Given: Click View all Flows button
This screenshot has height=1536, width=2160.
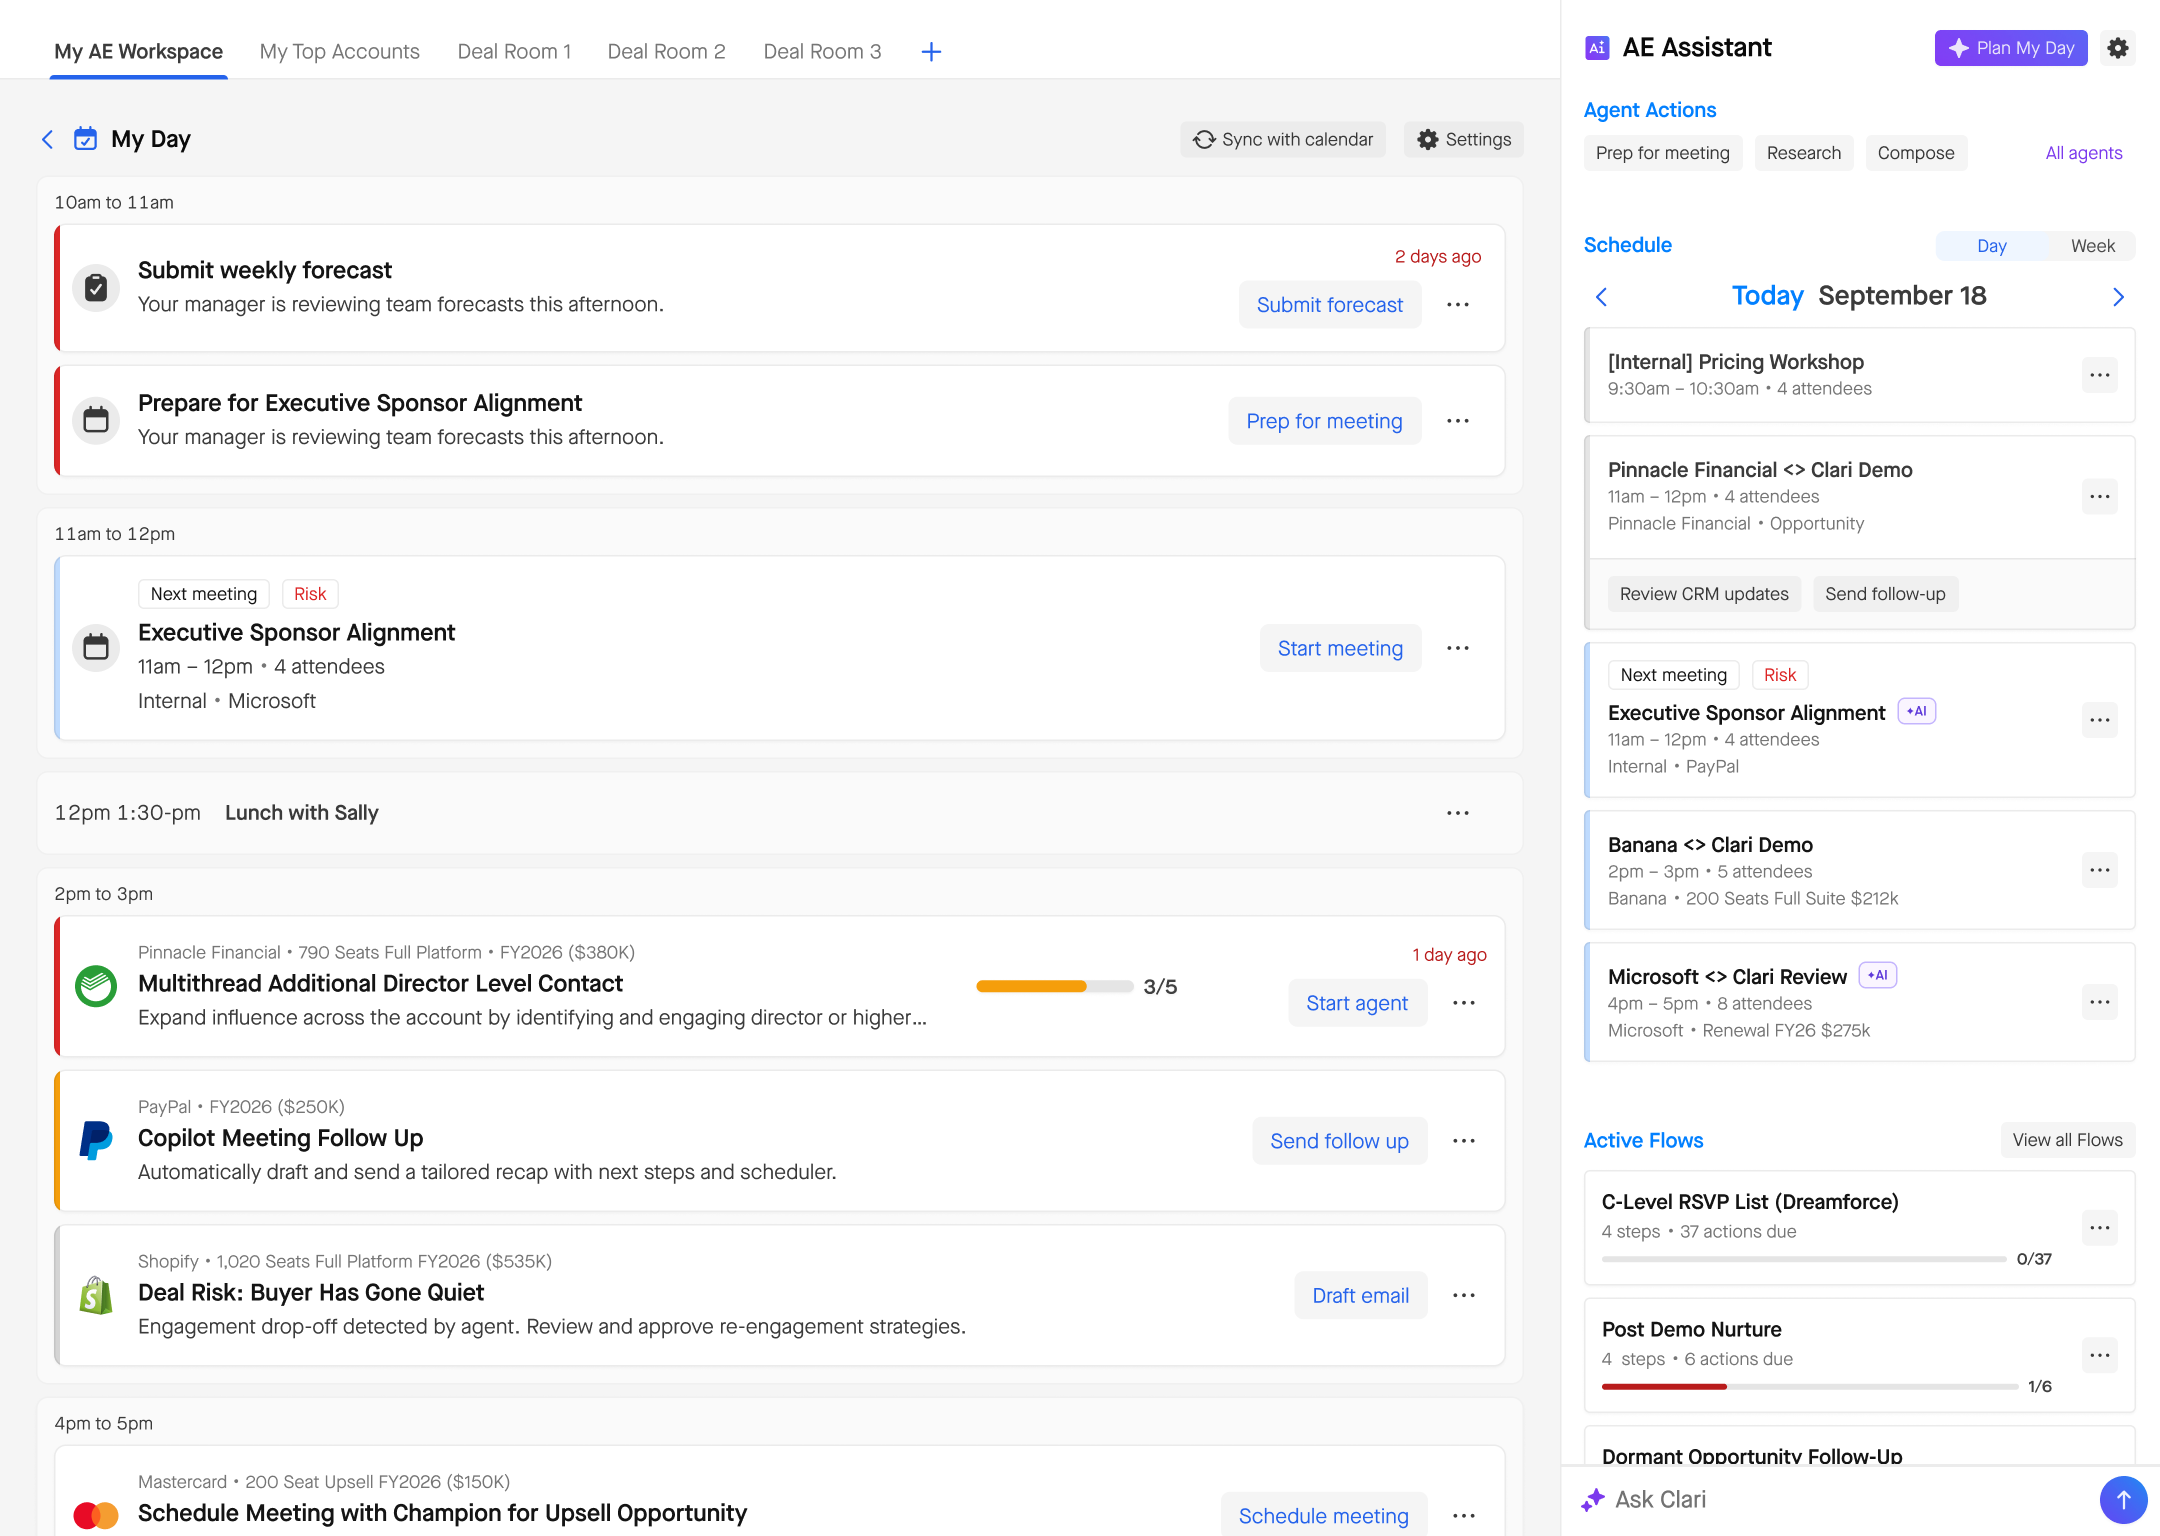Looking at the screenshot, I should [x=2067, y=1140].
